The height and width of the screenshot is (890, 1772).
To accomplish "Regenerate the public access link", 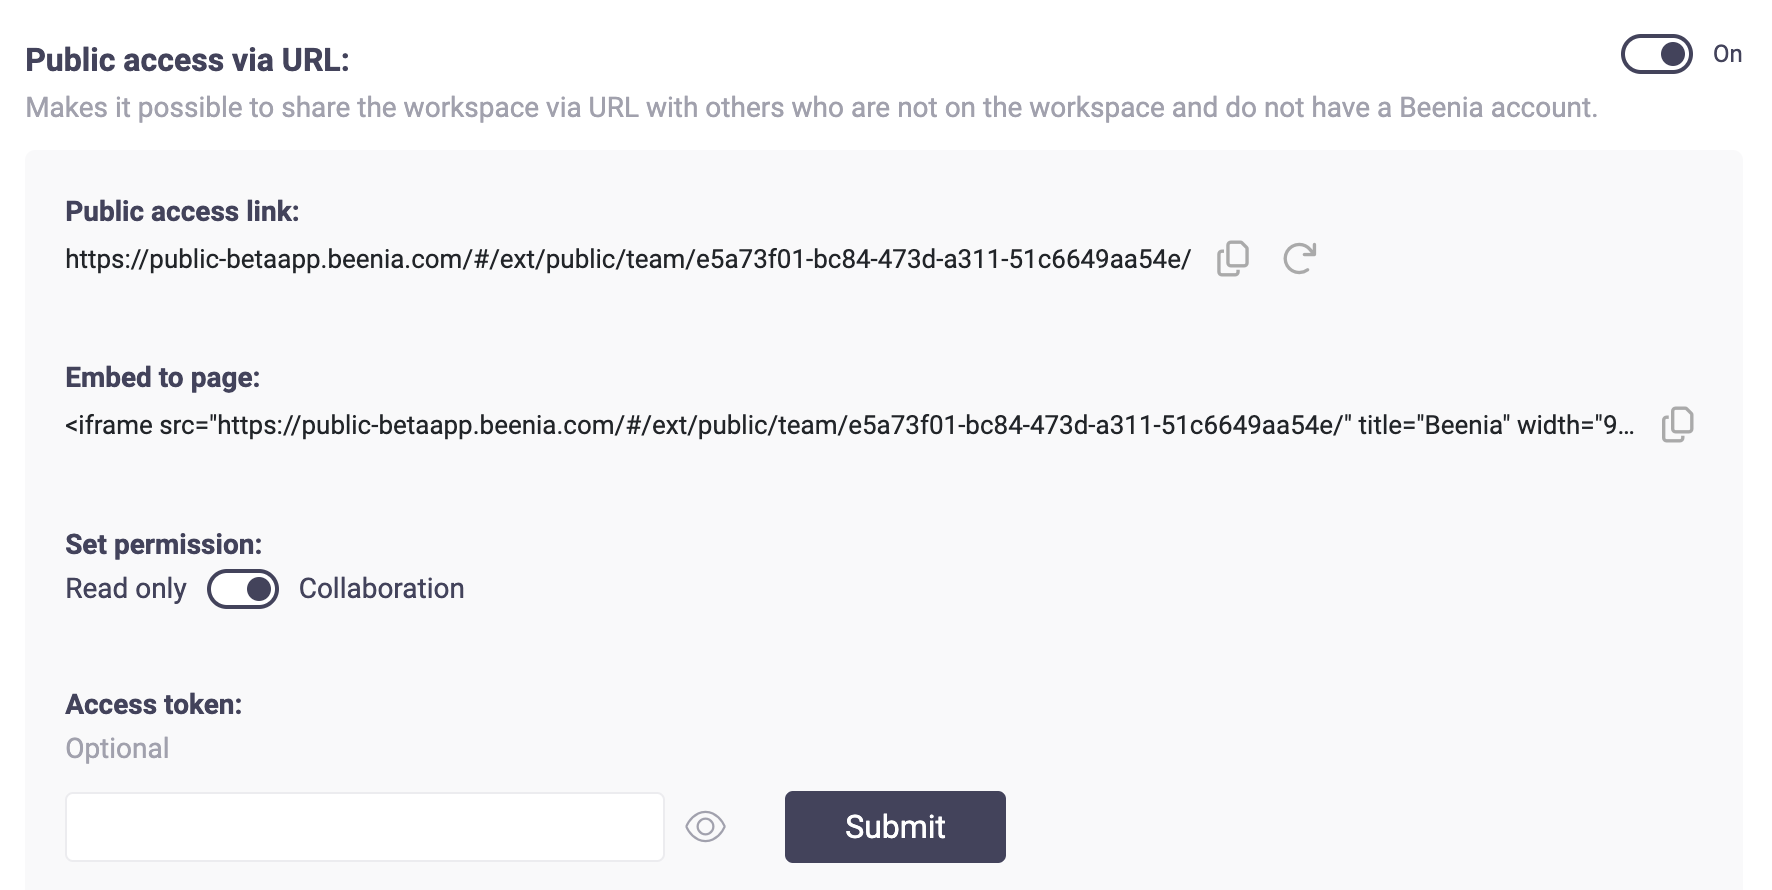I will pos(1299,259).
